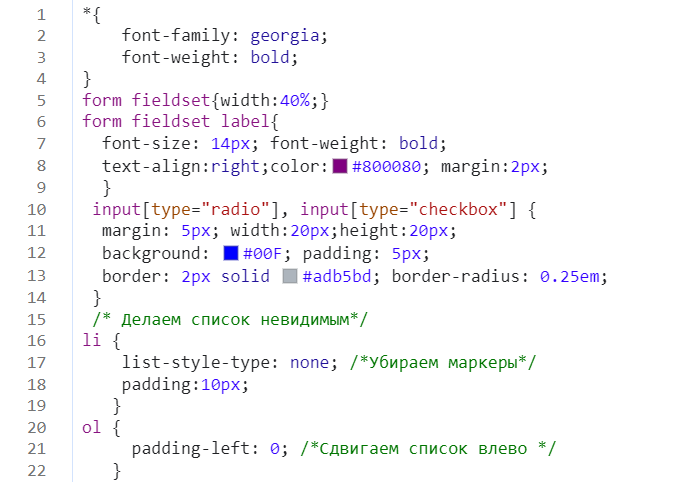
Task: Click the 'Делаем список невидимым' comment
Action: tap(231, 319)
